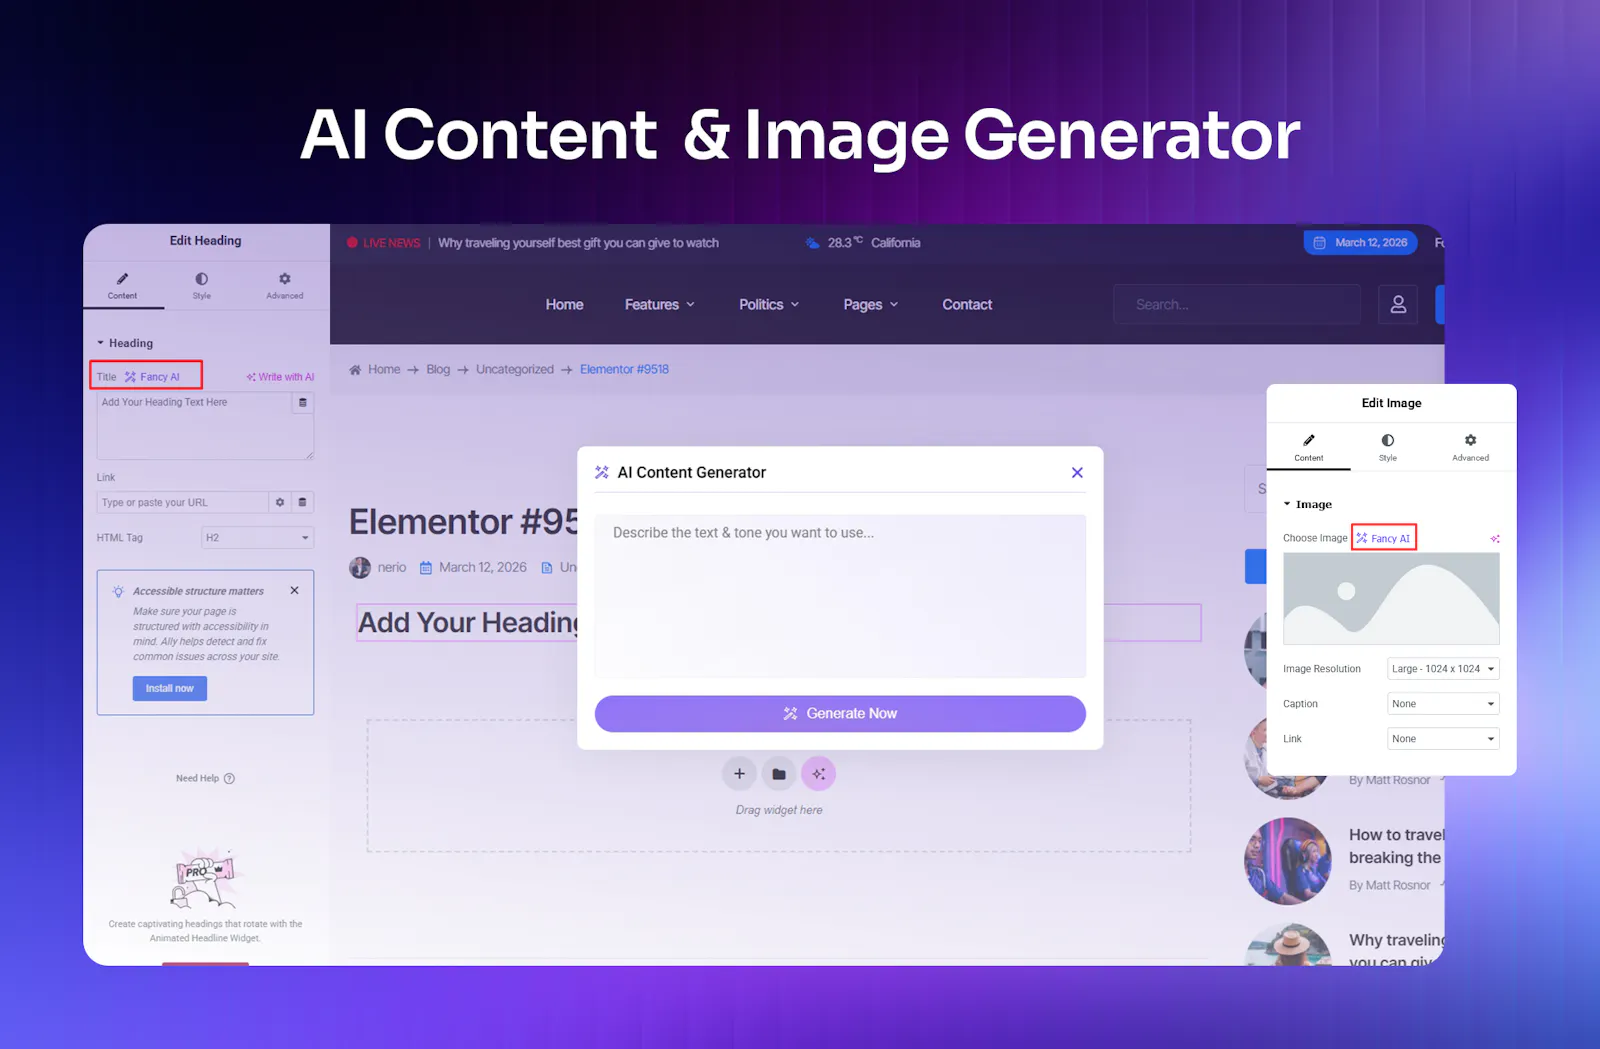This screenshot has width=1600, height=1049.
Task: Click the post date March 12, 2026
Action: click(x=483, y=567)
